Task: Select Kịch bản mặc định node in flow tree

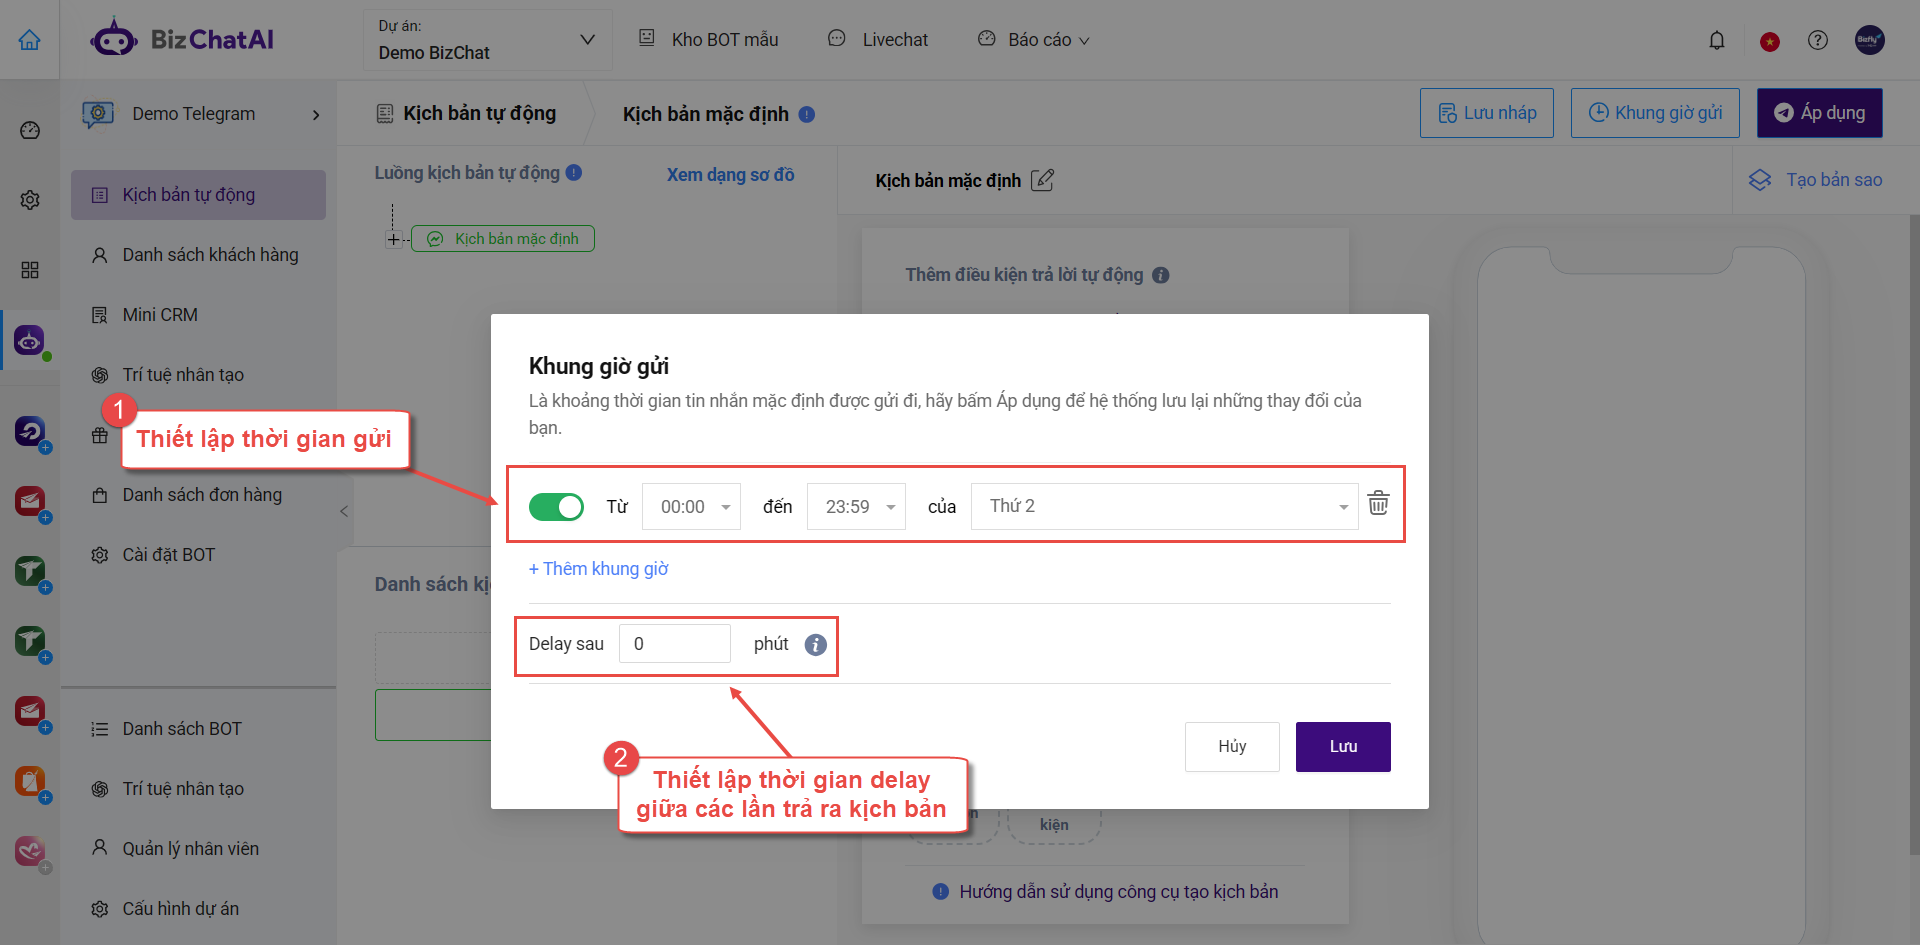Action: (x=503, y=239)
